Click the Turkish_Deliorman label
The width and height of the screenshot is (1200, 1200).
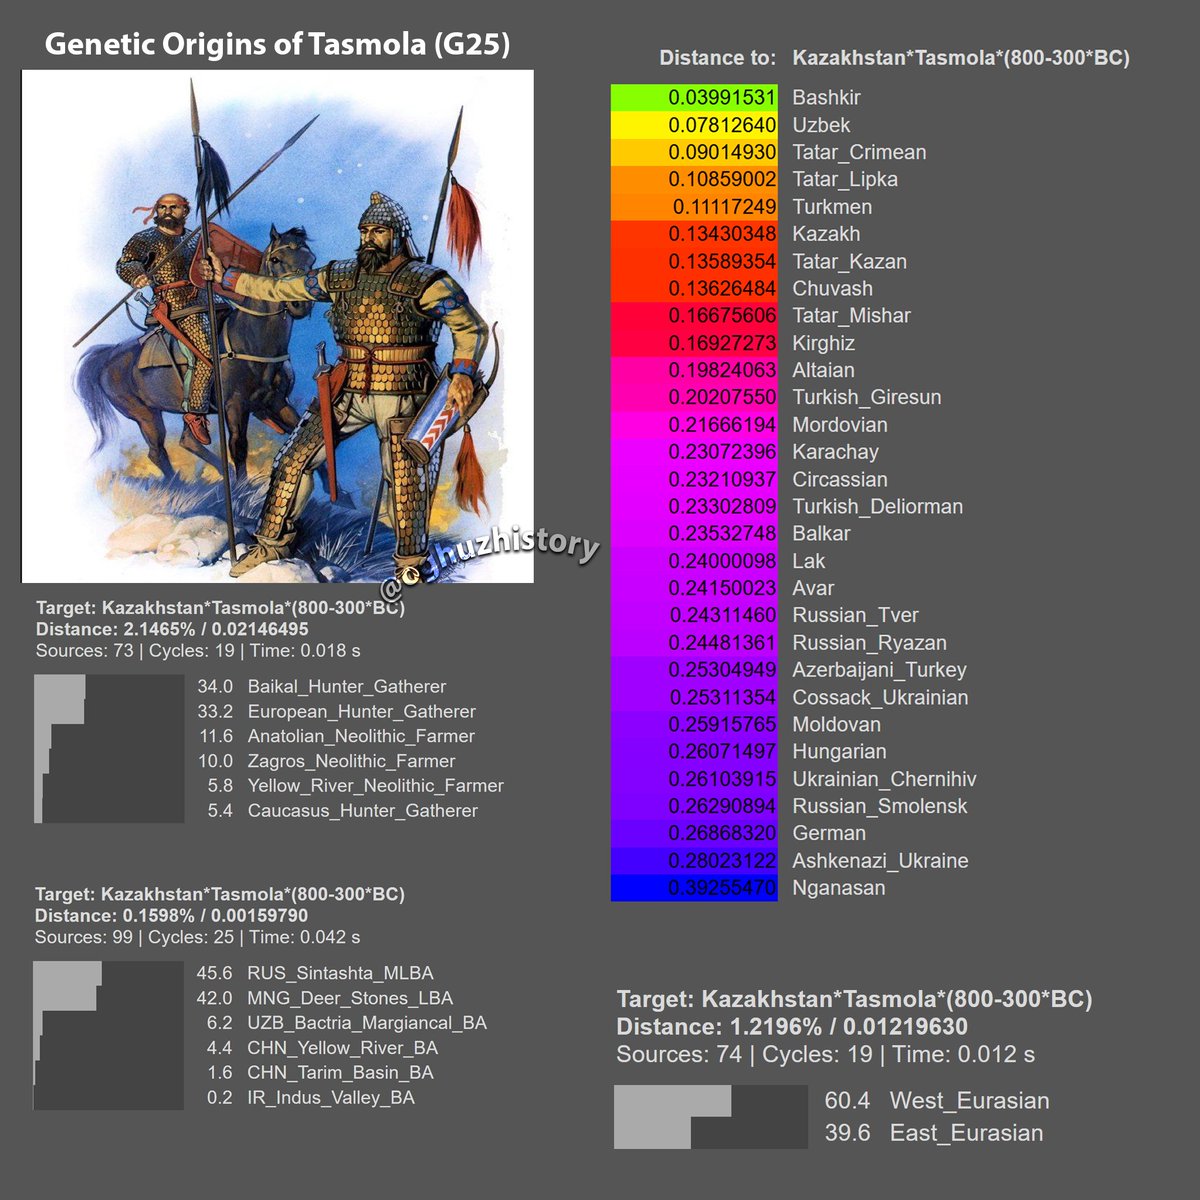[x=877, y=506]
